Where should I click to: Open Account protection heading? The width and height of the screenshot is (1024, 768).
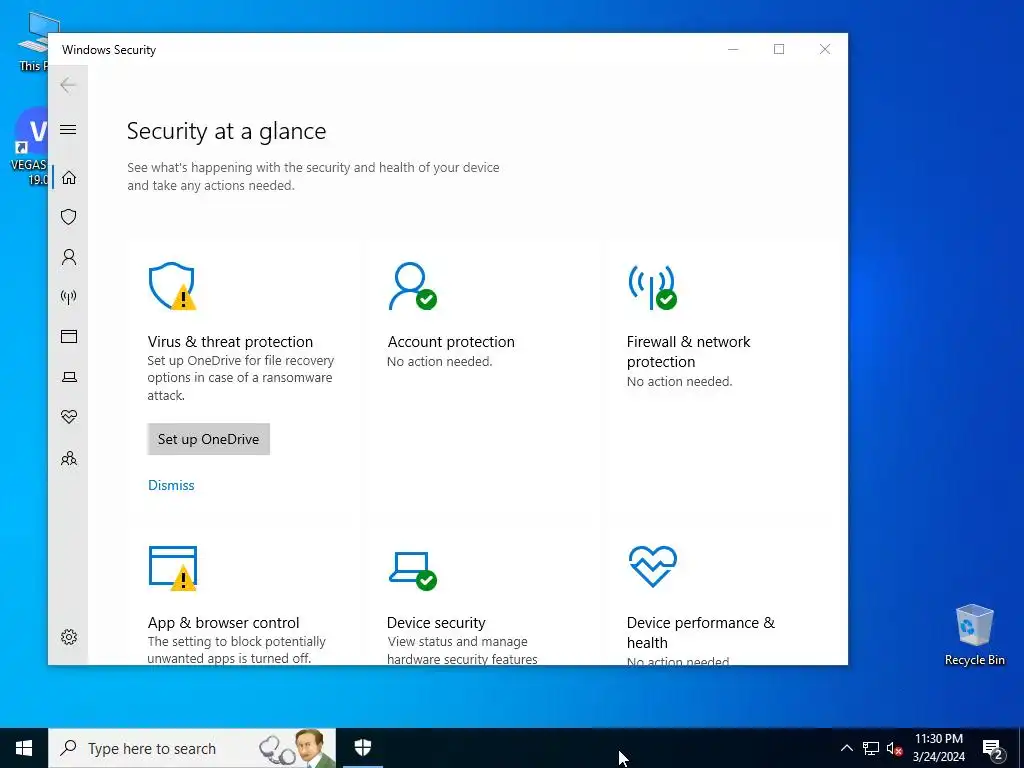click(451, 342)
